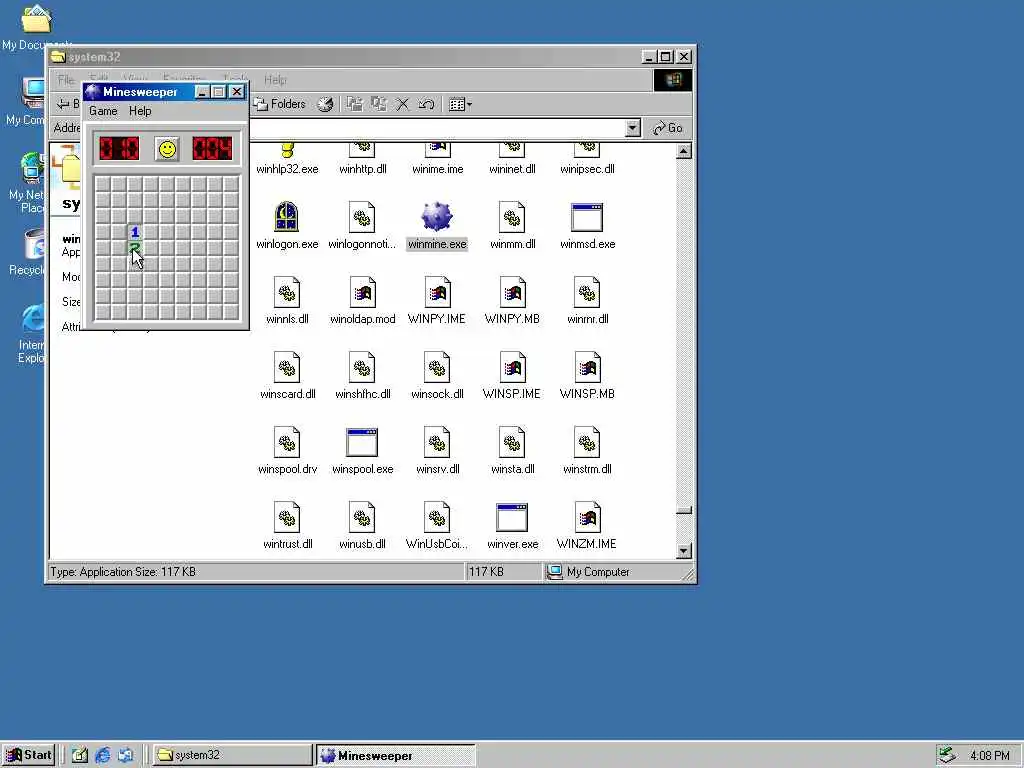The image size is (1024, 768).
Task: Select the winmine.exe file icon
Action: point(437,217)
